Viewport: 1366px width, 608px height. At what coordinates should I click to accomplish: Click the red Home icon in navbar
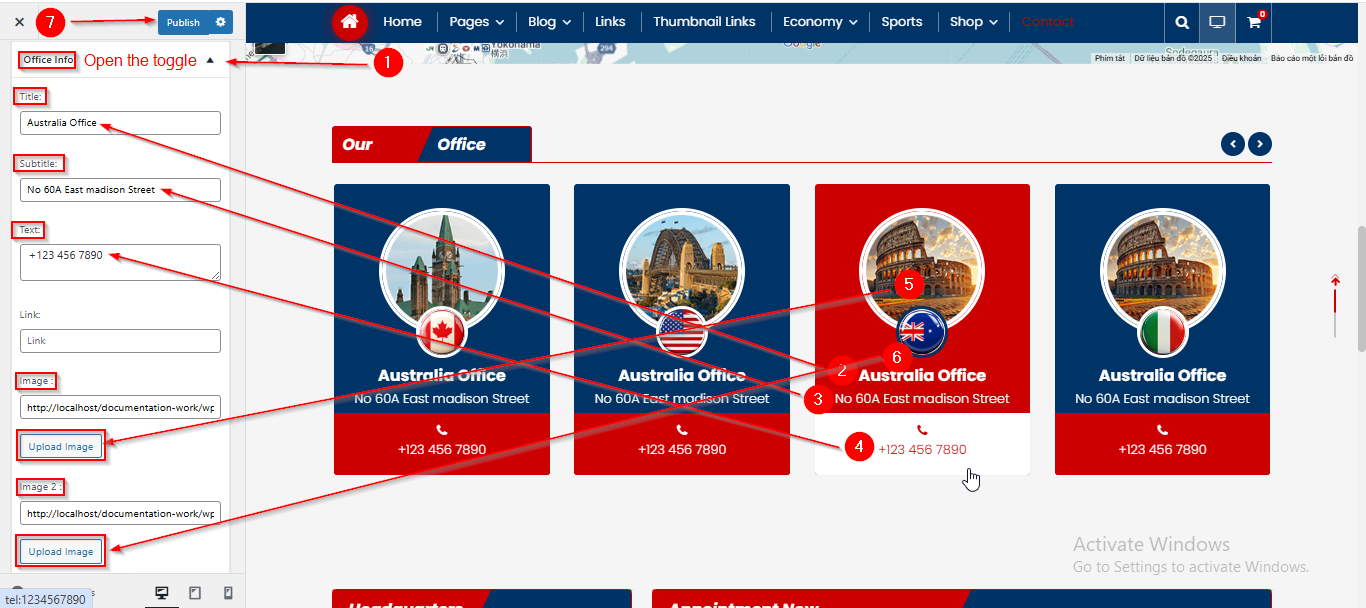pyautogui.click(x=349, y=22)
